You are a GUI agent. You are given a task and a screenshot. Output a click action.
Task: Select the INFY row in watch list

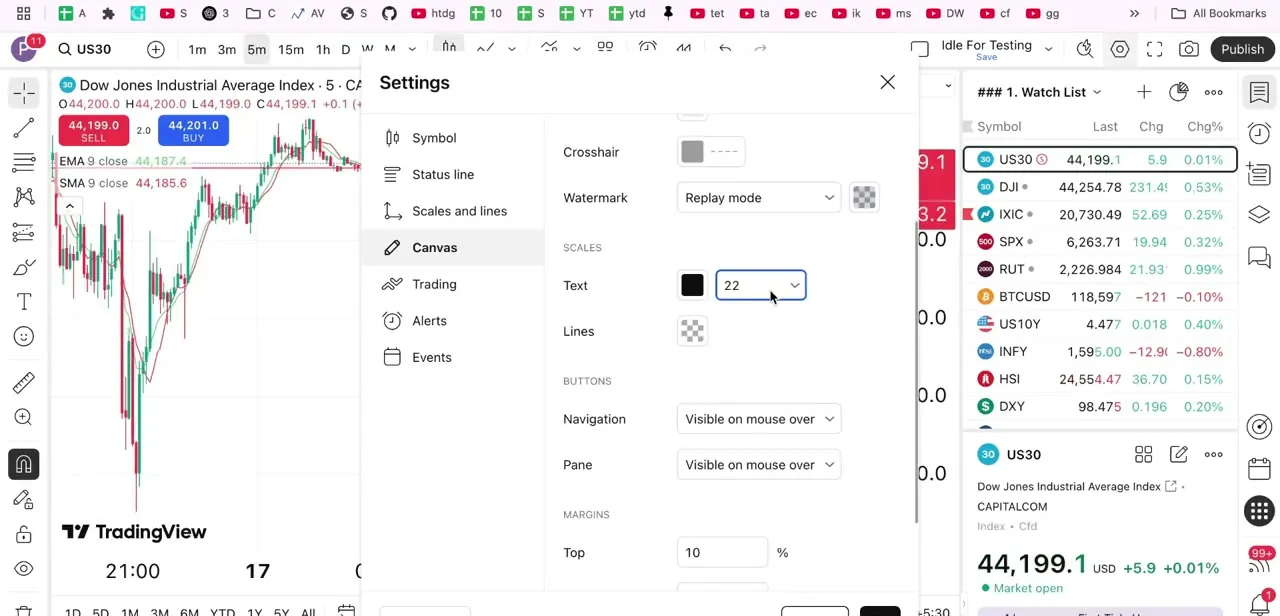(x=1100, y=352)
